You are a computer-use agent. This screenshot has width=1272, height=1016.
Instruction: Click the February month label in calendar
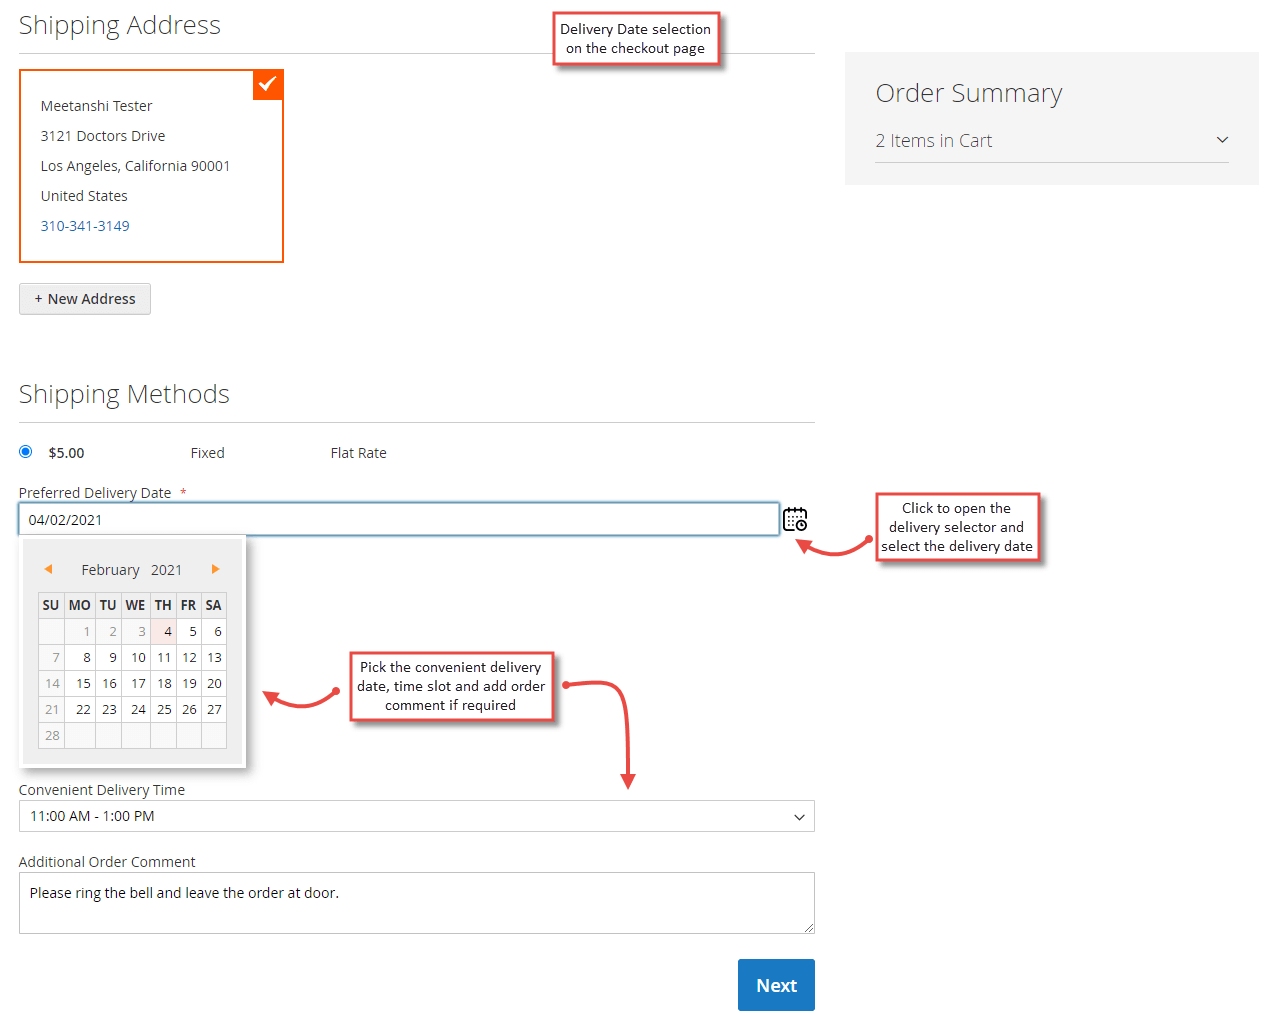pos(110,569)
